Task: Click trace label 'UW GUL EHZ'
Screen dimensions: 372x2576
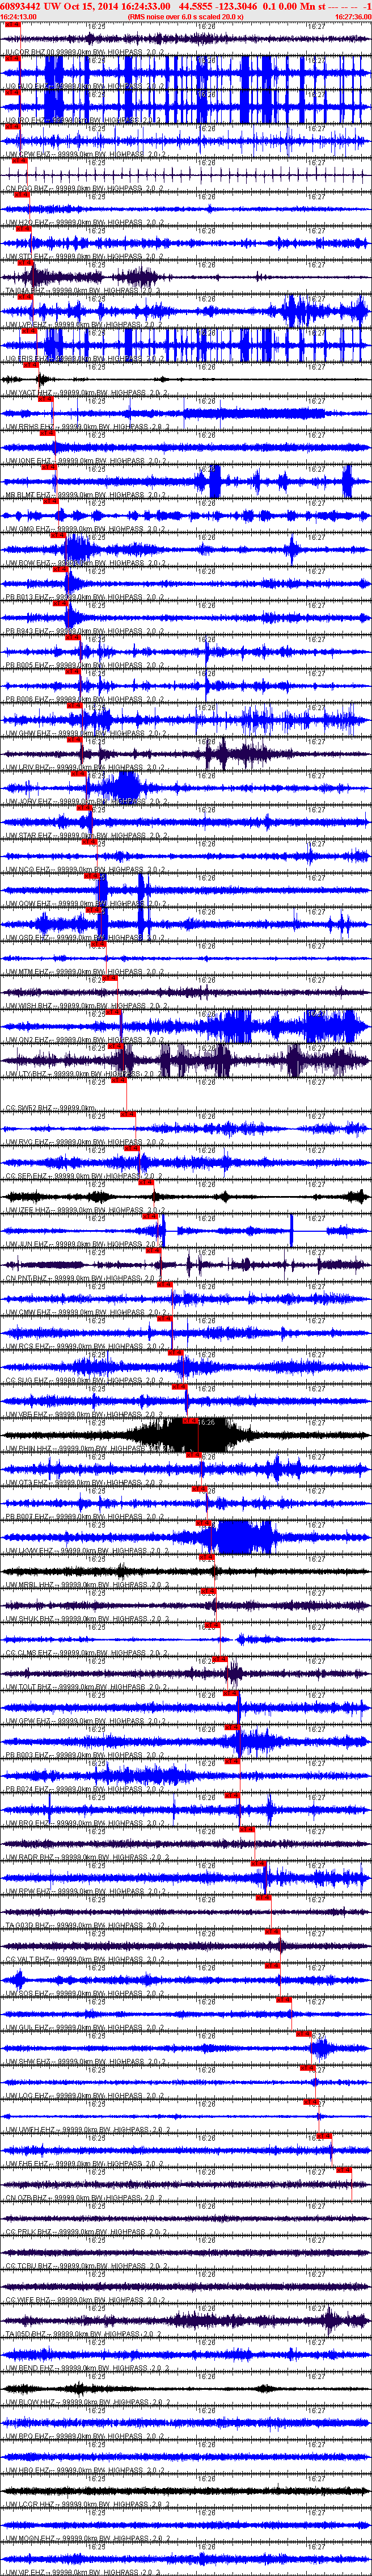Action: pos(26,2027)
